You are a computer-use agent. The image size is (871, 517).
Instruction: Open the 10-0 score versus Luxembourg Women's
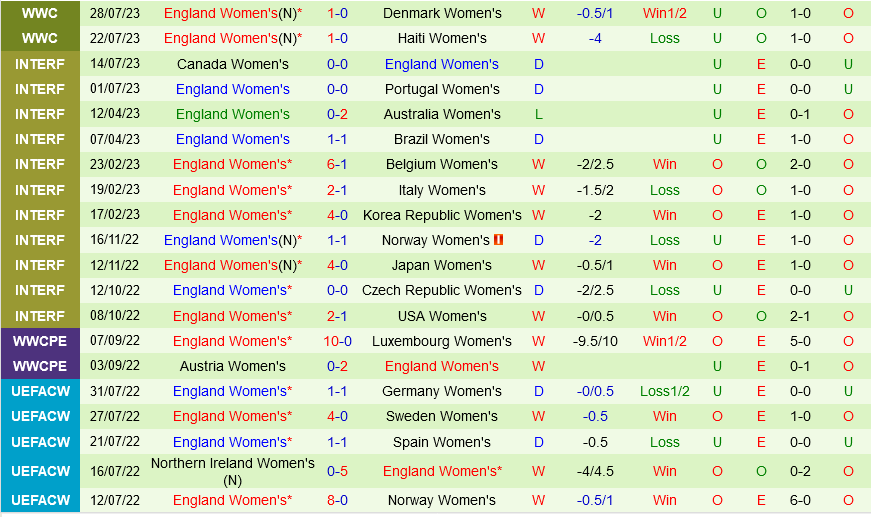337,341
